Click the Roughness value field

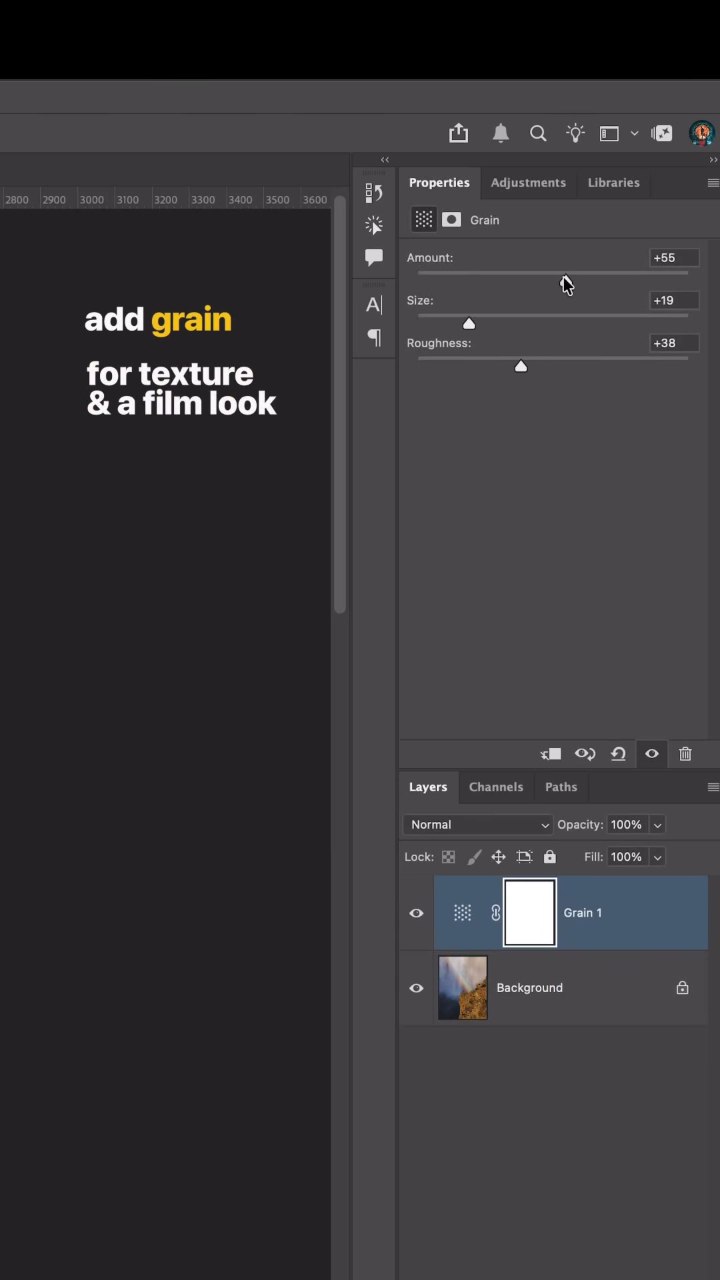pos(674,343)
